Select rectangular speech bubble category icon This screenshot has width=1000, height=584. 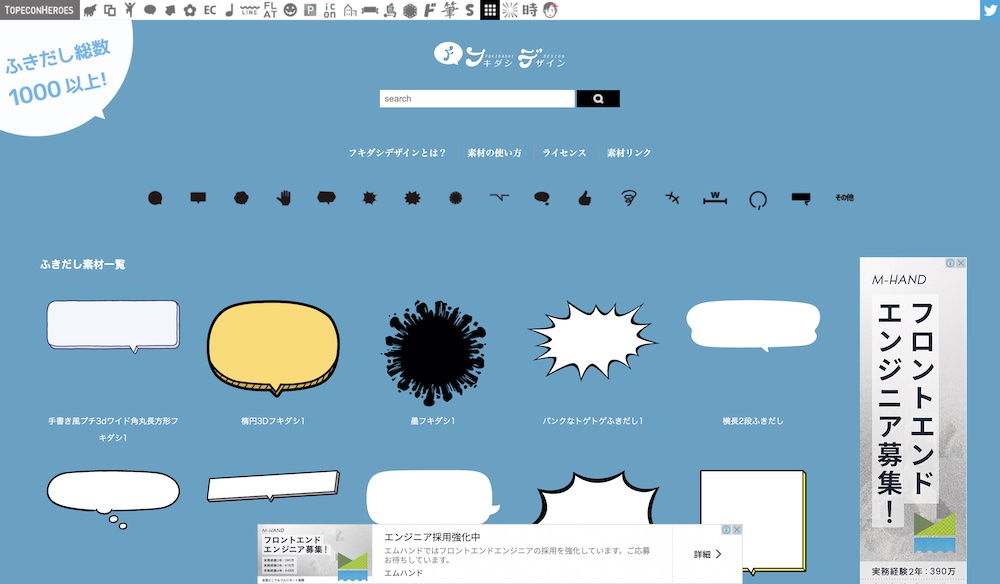coord(198,198)
